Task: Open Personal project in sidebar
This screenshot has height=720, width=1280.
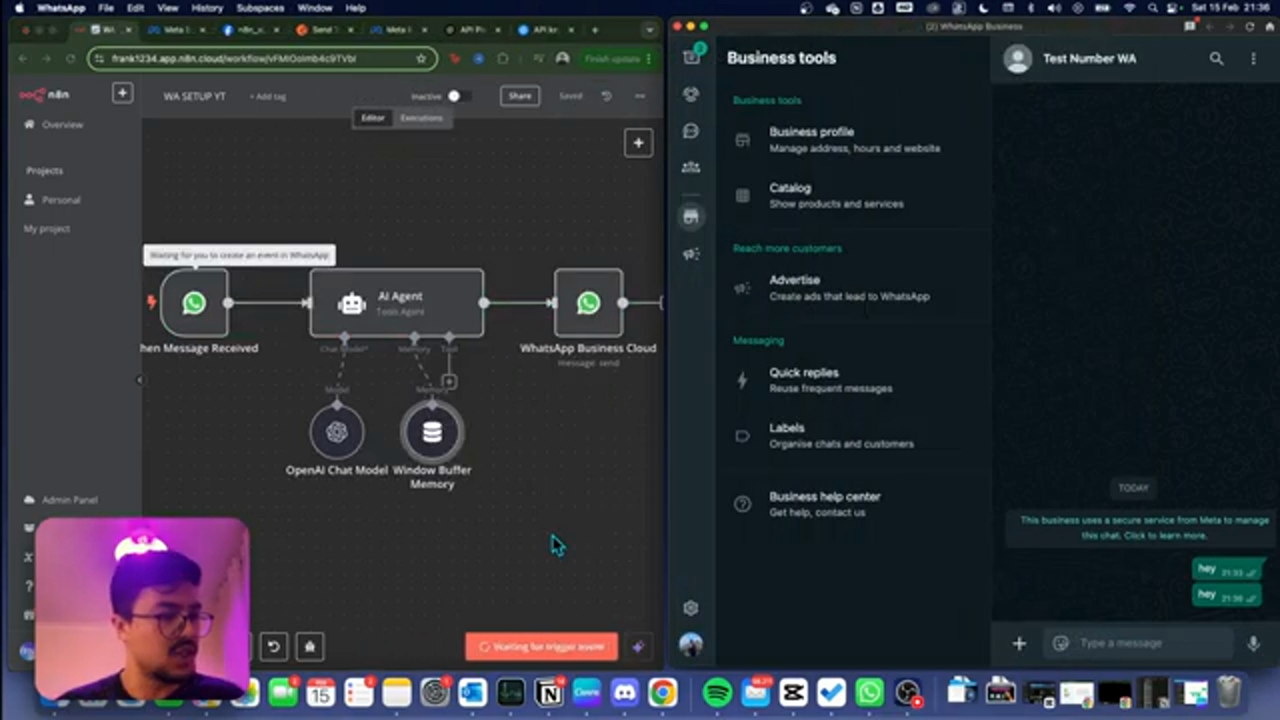Action: coord(61,200)
